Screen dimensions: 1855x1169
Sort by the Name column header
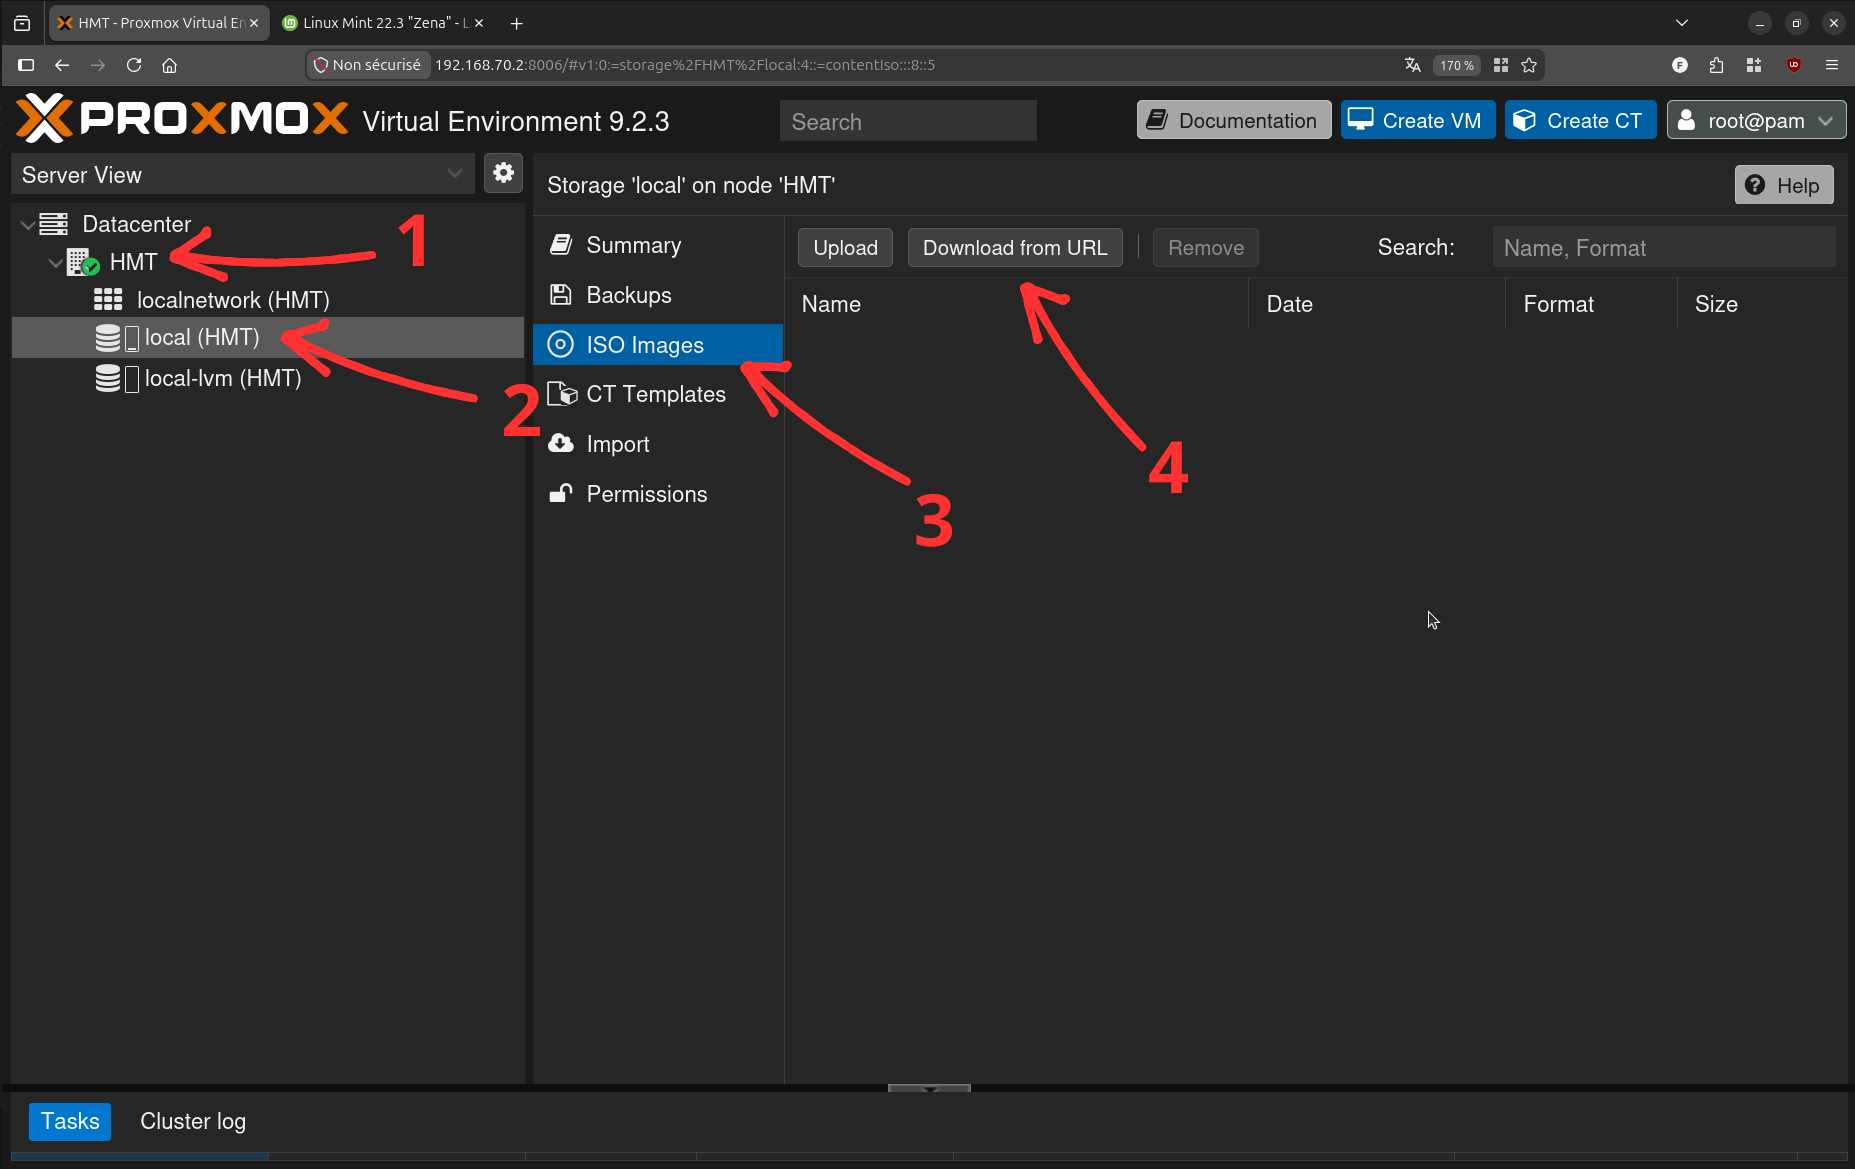pos(1016,304)
